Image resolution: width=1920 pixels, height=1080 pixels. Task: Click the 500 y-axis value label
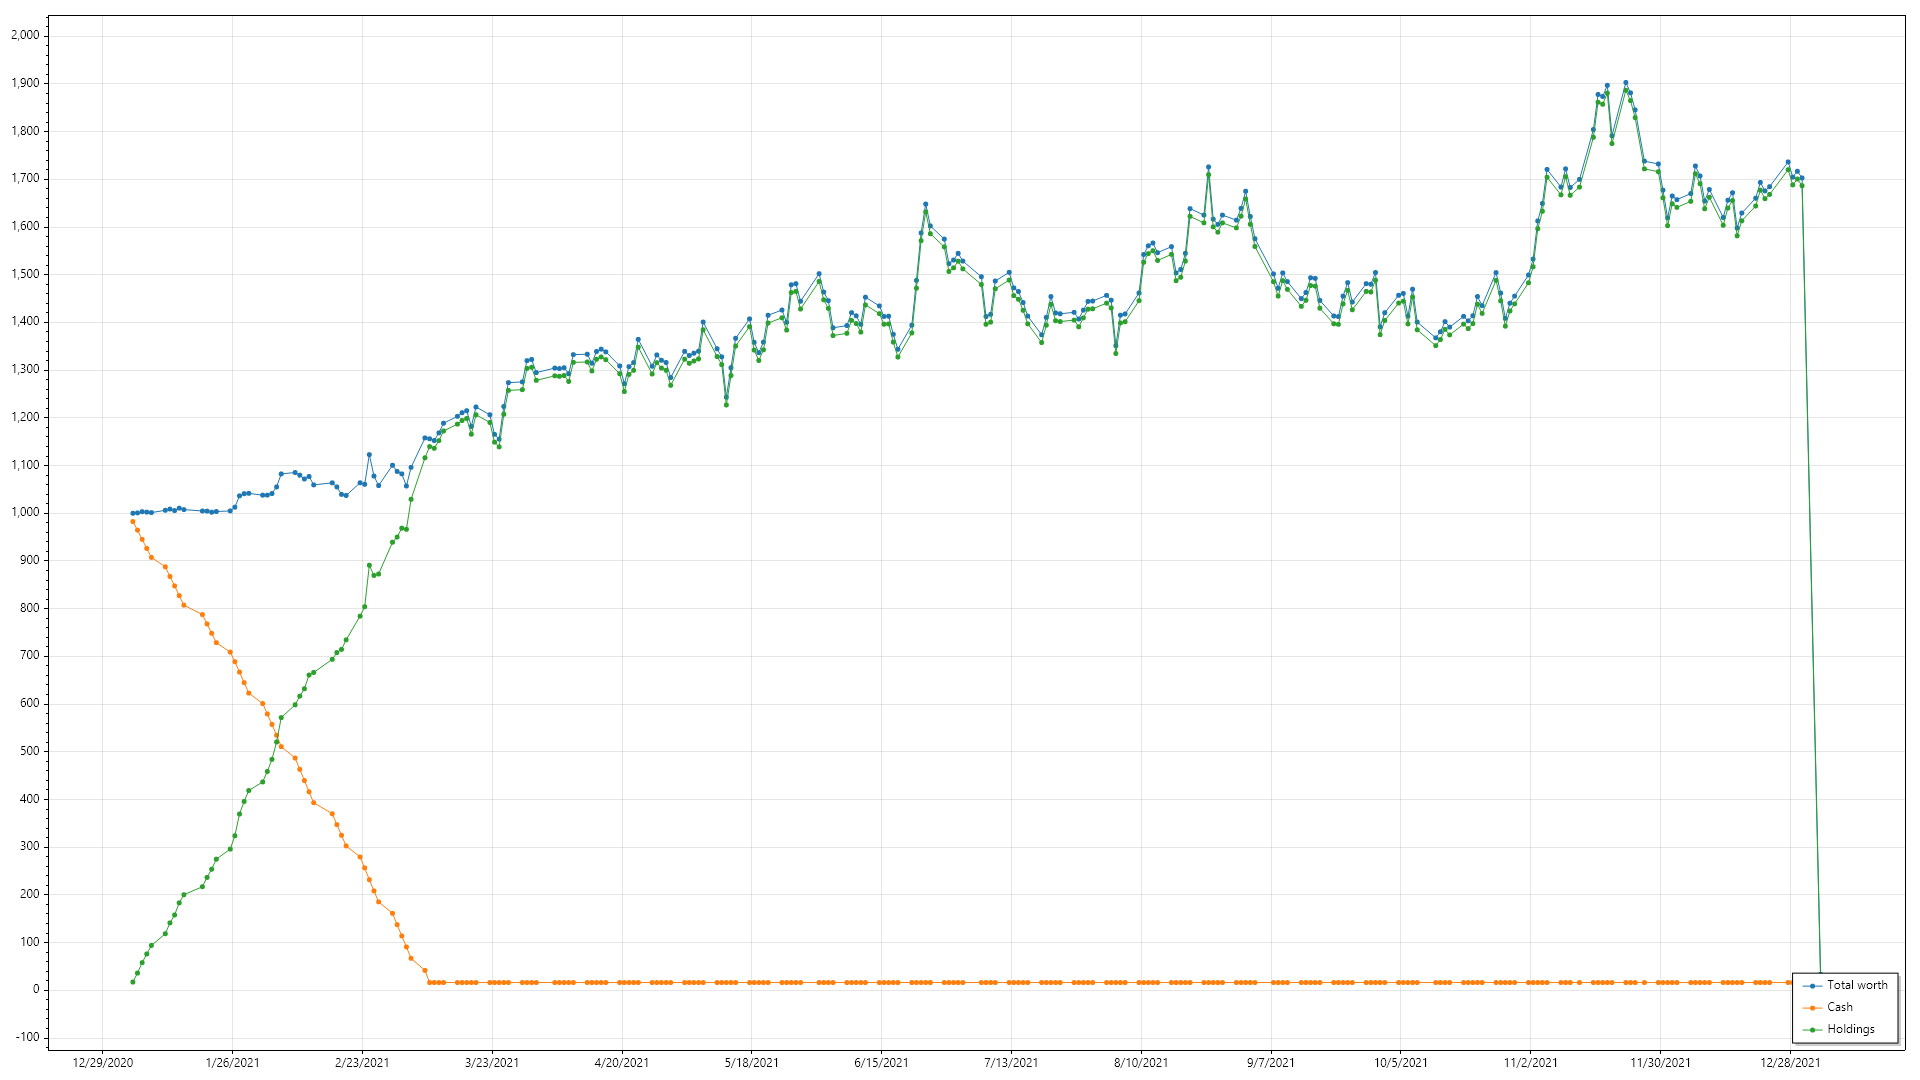click(x=29, y=751)
